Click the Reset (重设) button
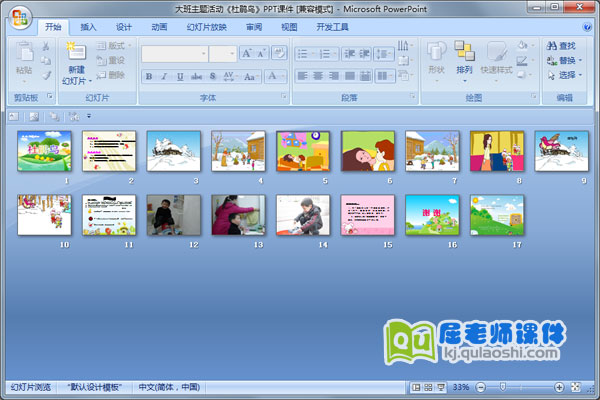The height and width of the screenshot is (400, 600). [x=111, y=60]
